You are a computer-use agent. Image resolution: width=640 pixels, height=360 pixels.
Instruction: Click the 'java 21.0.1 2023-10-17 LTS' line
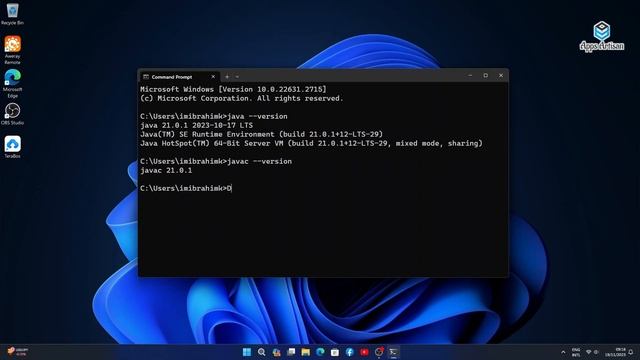196,125
